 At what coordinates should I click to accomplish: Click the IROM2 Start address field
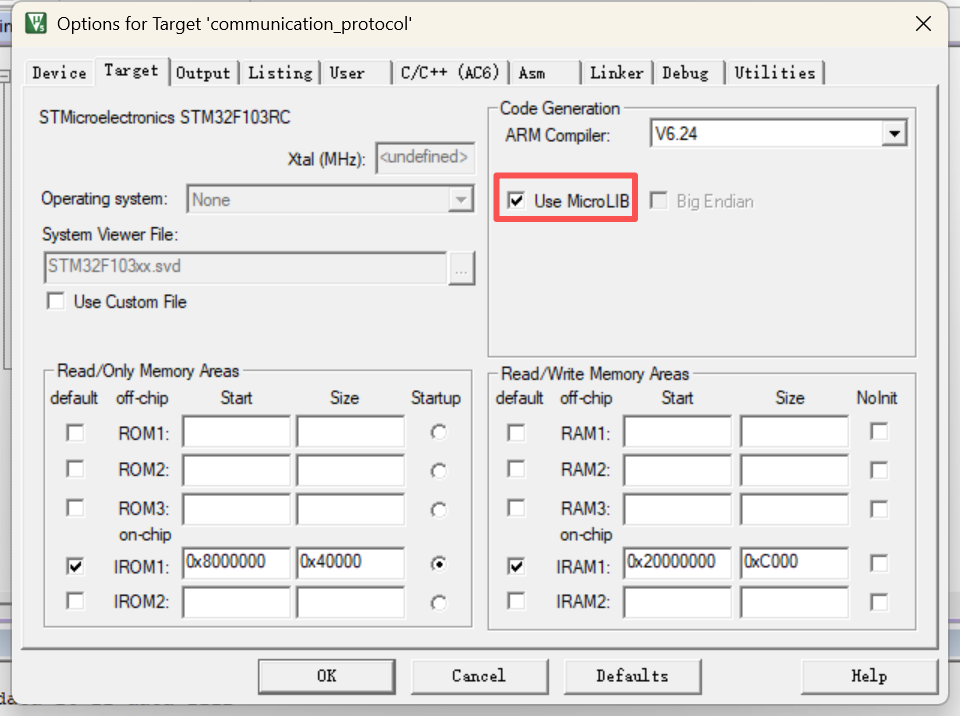236,602
